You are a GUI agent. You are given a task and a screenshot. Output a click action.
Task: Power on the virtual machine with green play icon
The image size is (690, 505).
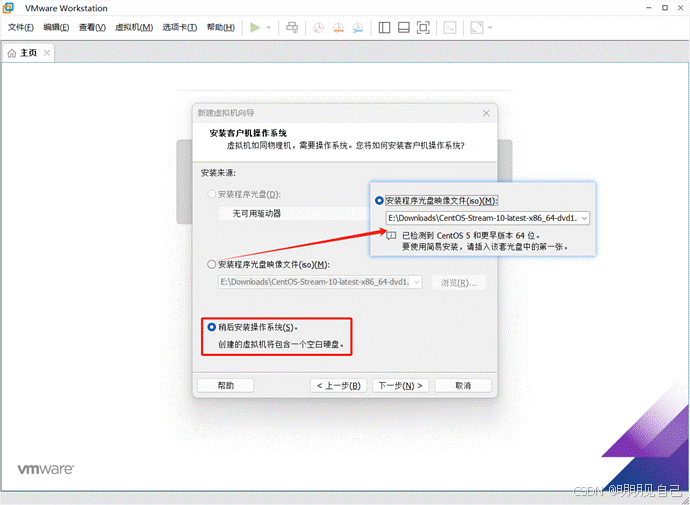[x=255, y=28]
